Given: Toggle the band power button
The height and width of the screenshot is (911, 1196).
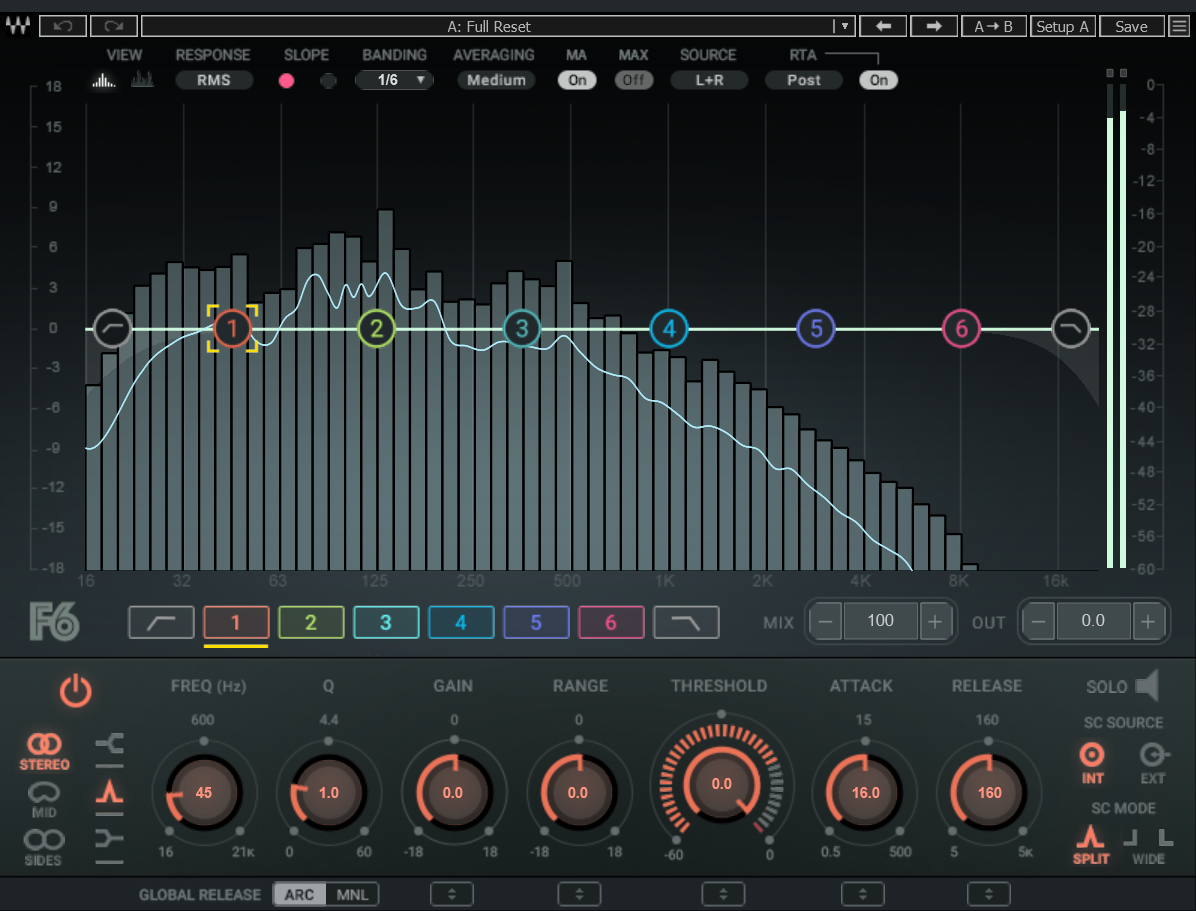Looking at the screenshot, I should (76, 690).
